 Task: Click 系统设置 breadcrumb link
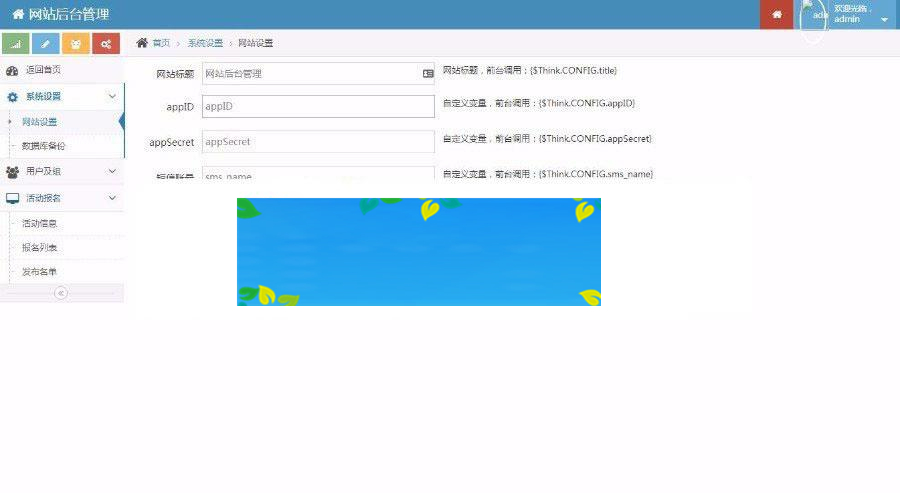click(205, 43)
